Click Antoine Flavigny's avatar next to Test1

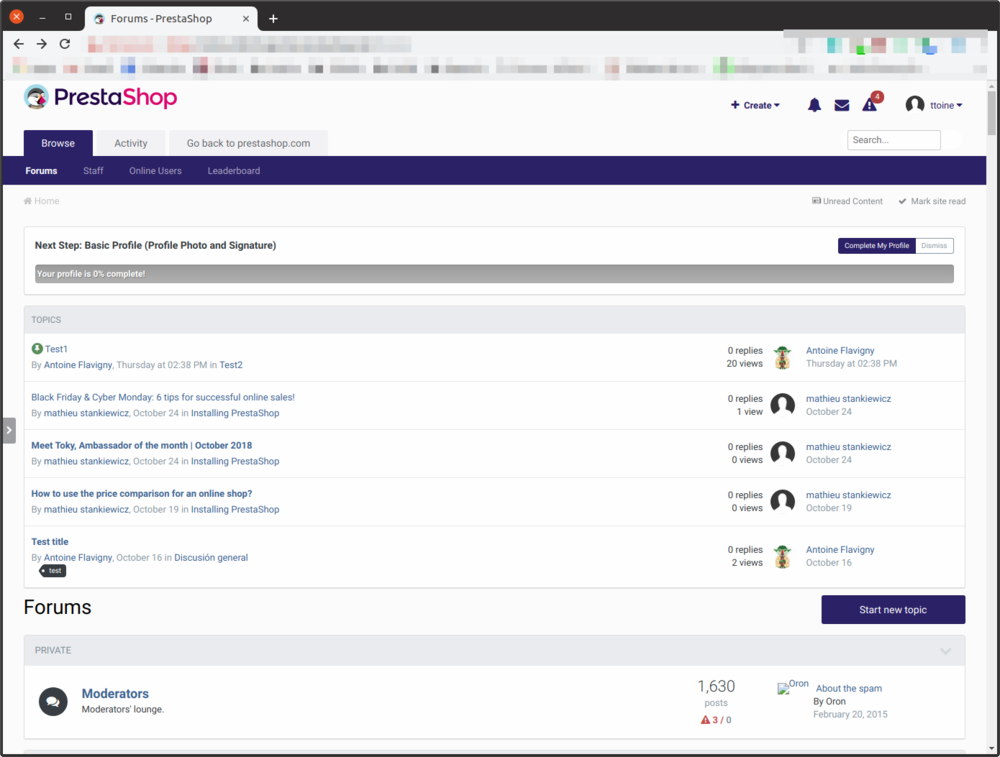[782, 357]
